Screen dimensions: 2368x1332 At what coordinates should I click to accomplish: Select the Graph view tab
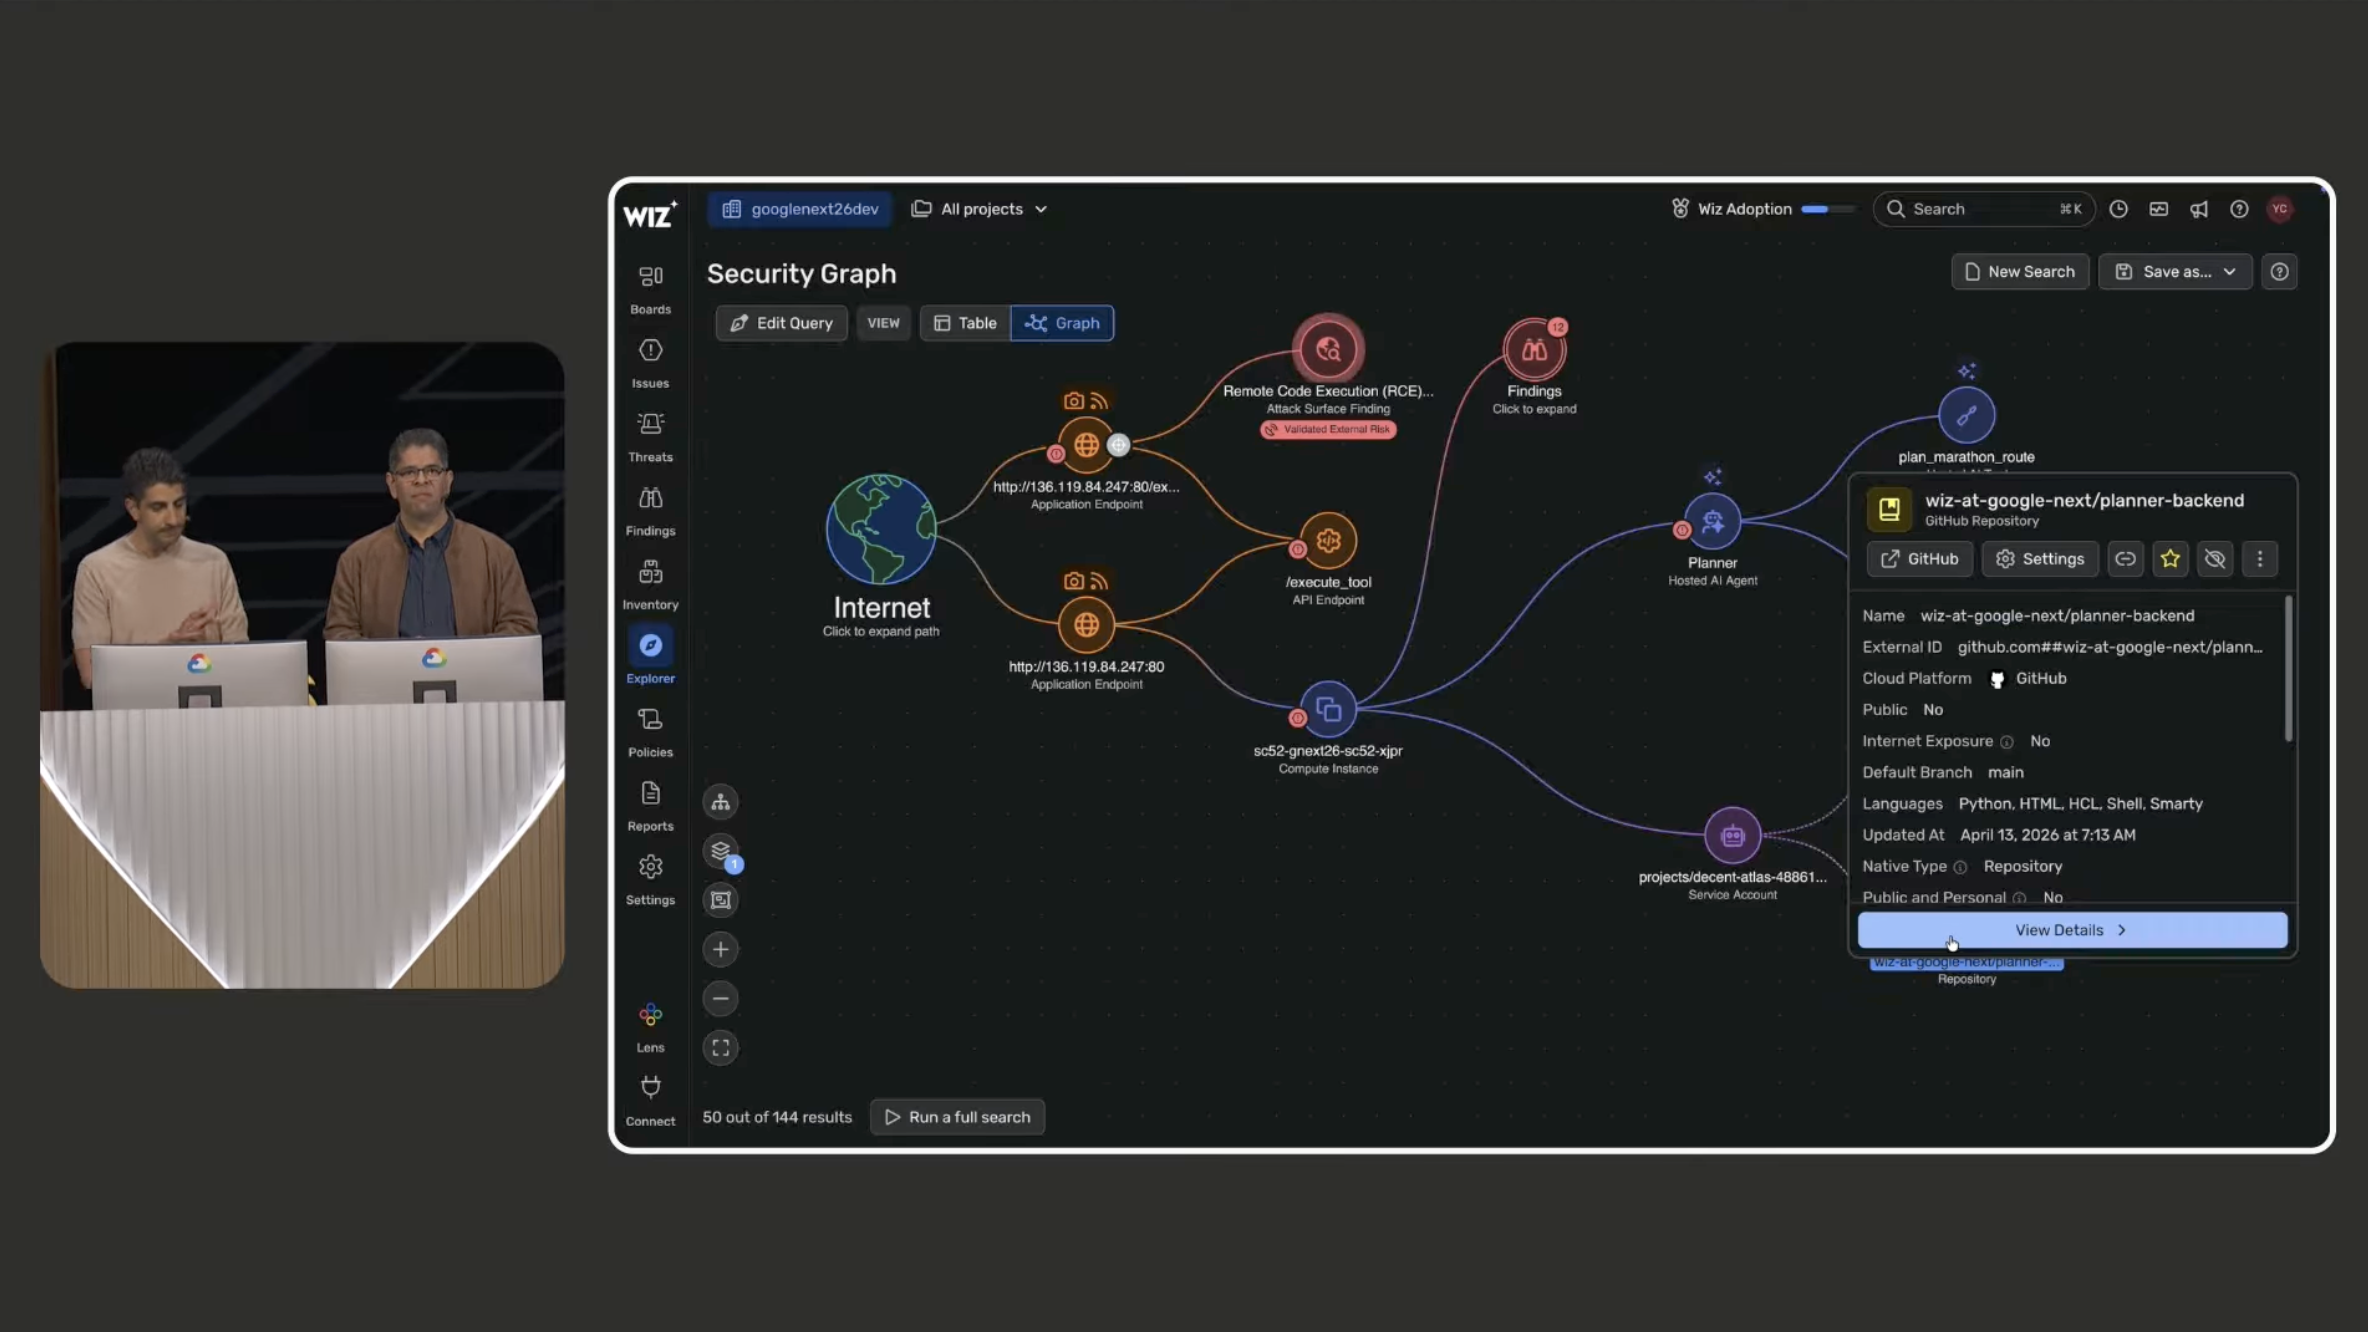click(1062, 323)
